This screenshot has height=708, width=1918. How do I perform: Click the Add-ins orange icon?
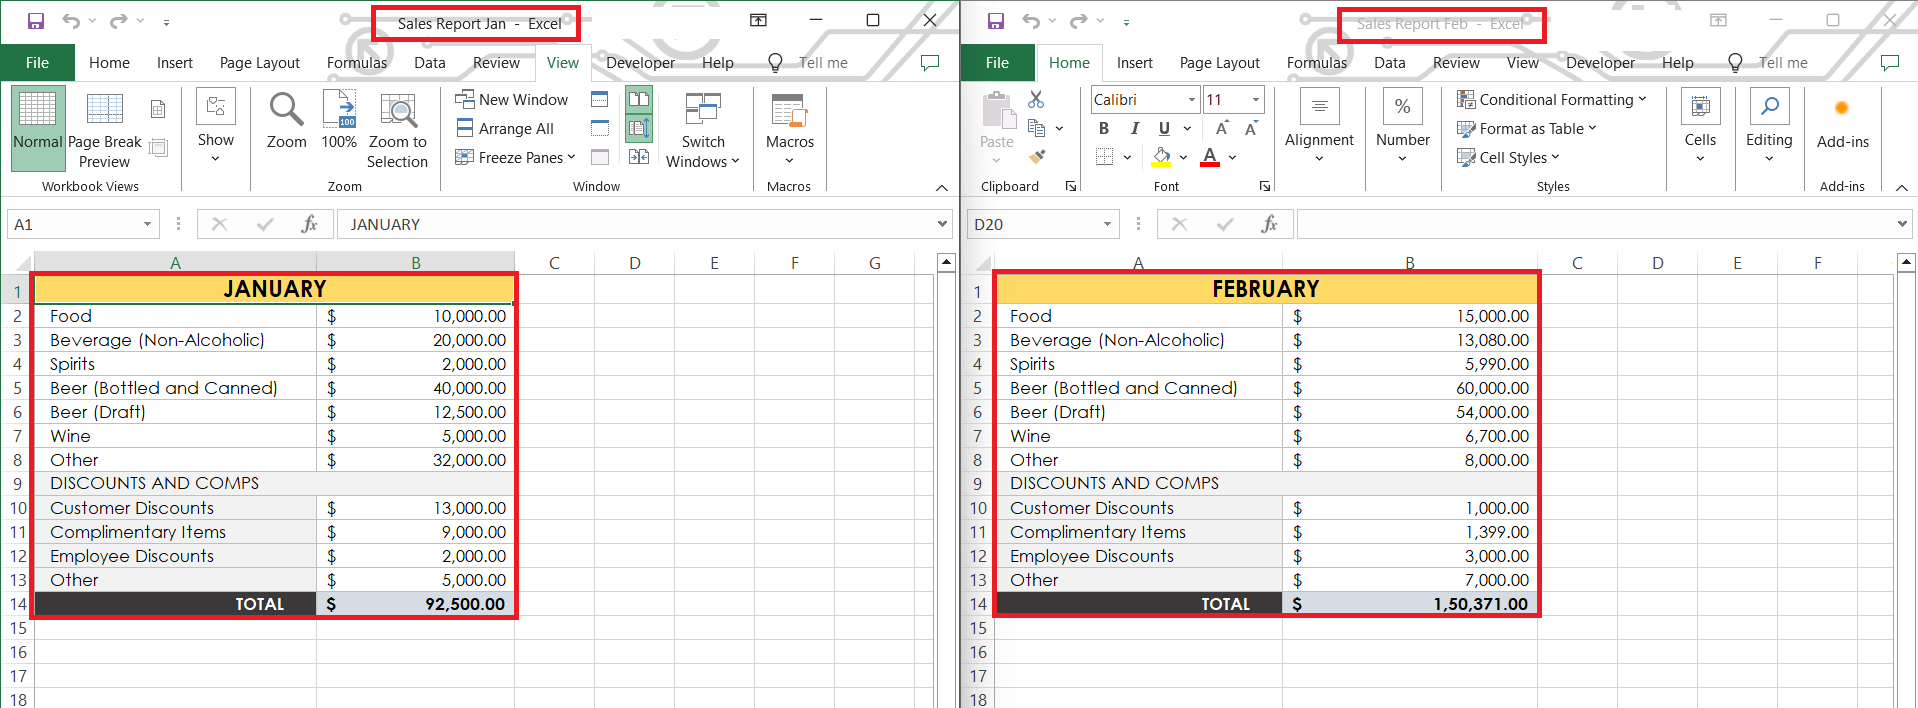(1842, 108)
